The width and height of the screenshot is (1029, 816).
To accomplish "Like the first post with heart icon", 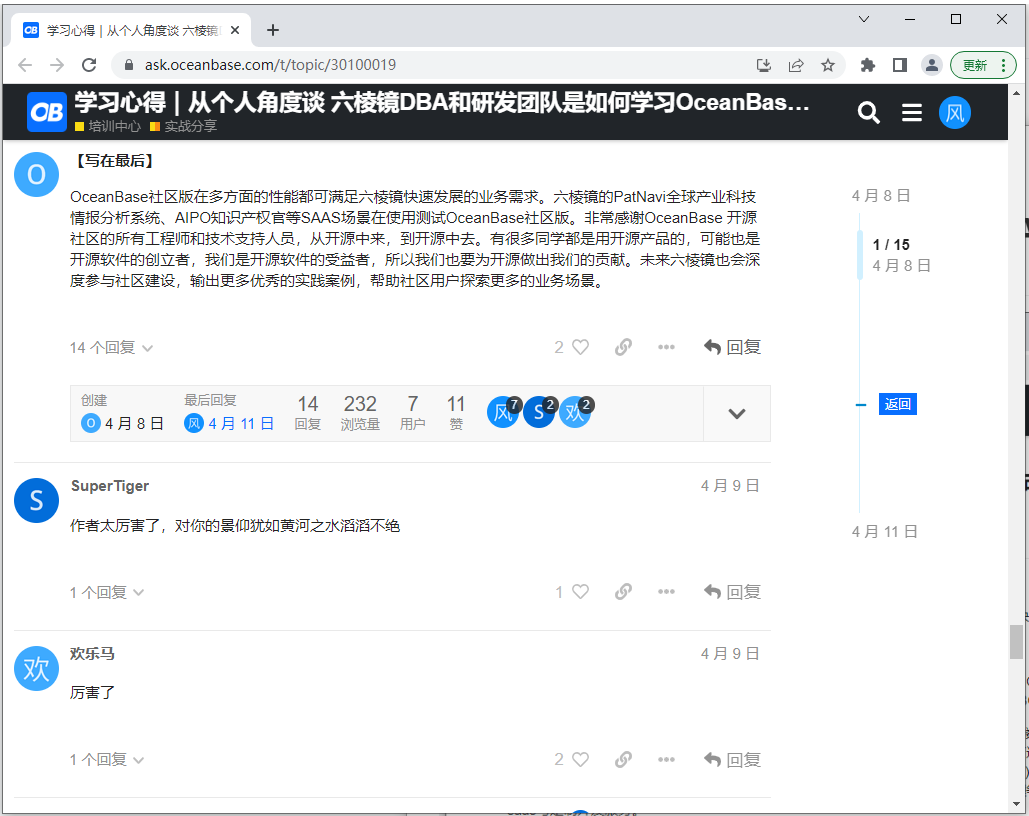I will tap(581, 347).
